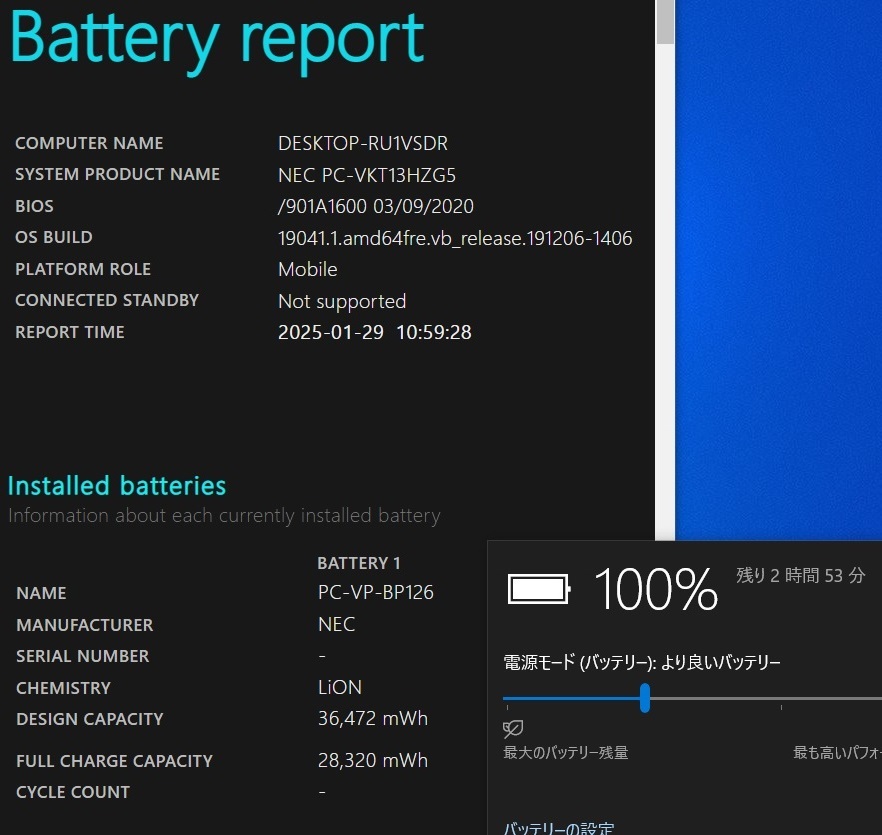The width and height of the screenshot is (882, 835).
Task: Select the Not supported standby value
Action: pyautogui.click(x=342, y=302)
